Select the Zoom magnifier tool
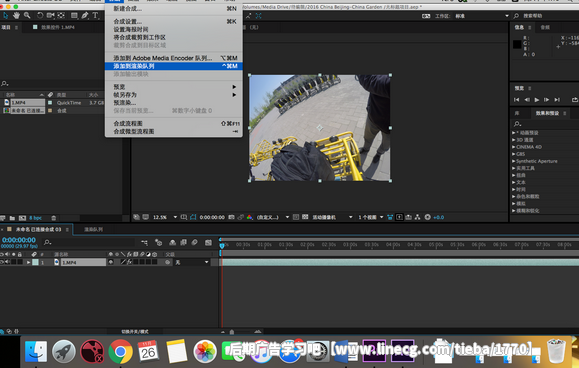 click(27, 16)
